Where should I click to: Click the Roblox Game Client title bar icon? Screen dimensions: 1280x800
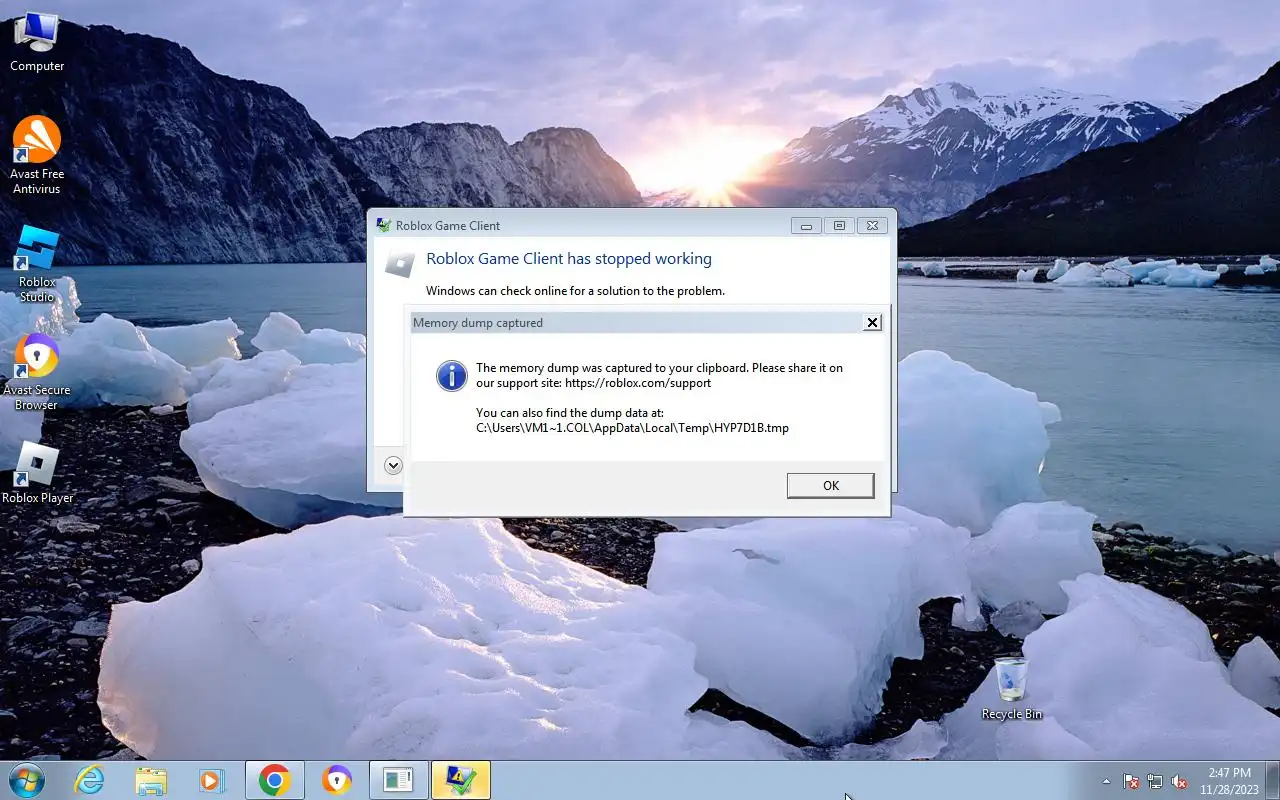(383, 225)
